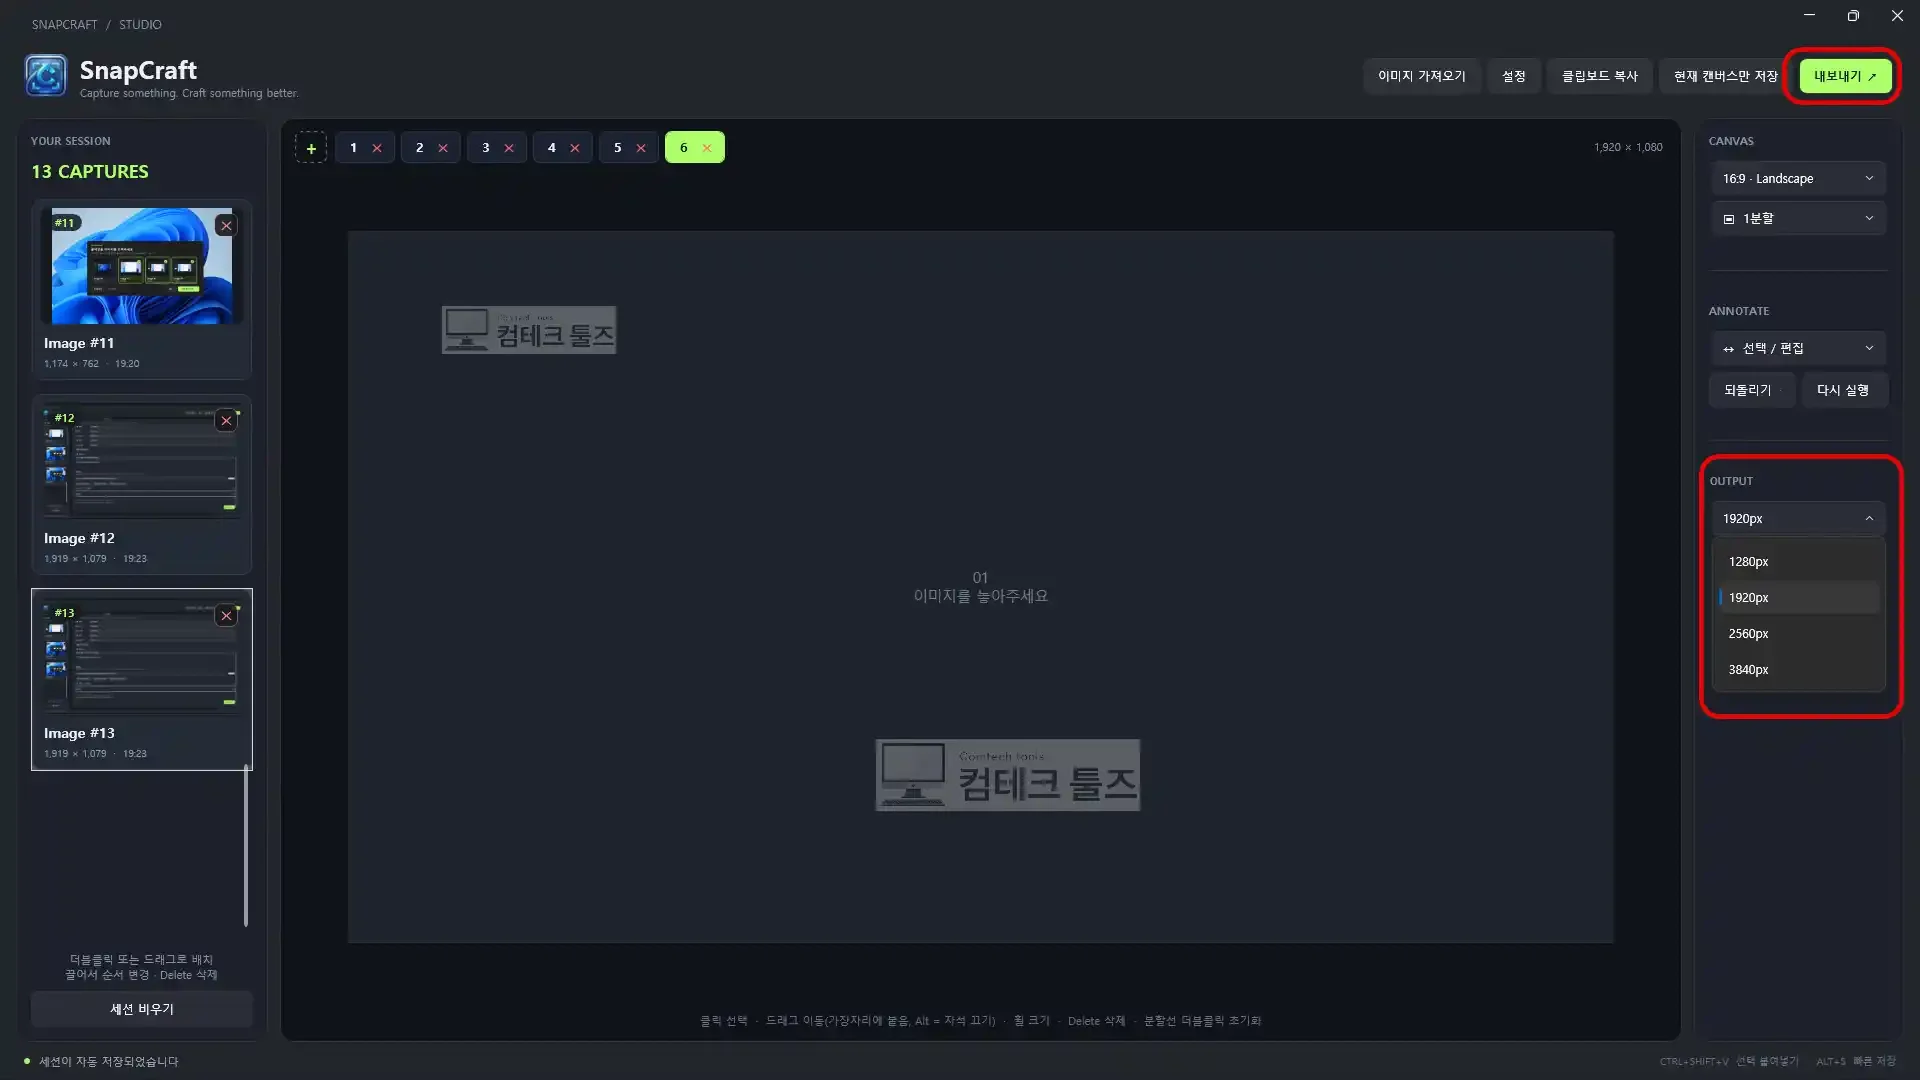The height and width of the screenshot is (1080, 1920).
Task: Switch to canvas tab 1
Action: click(353, 148)
